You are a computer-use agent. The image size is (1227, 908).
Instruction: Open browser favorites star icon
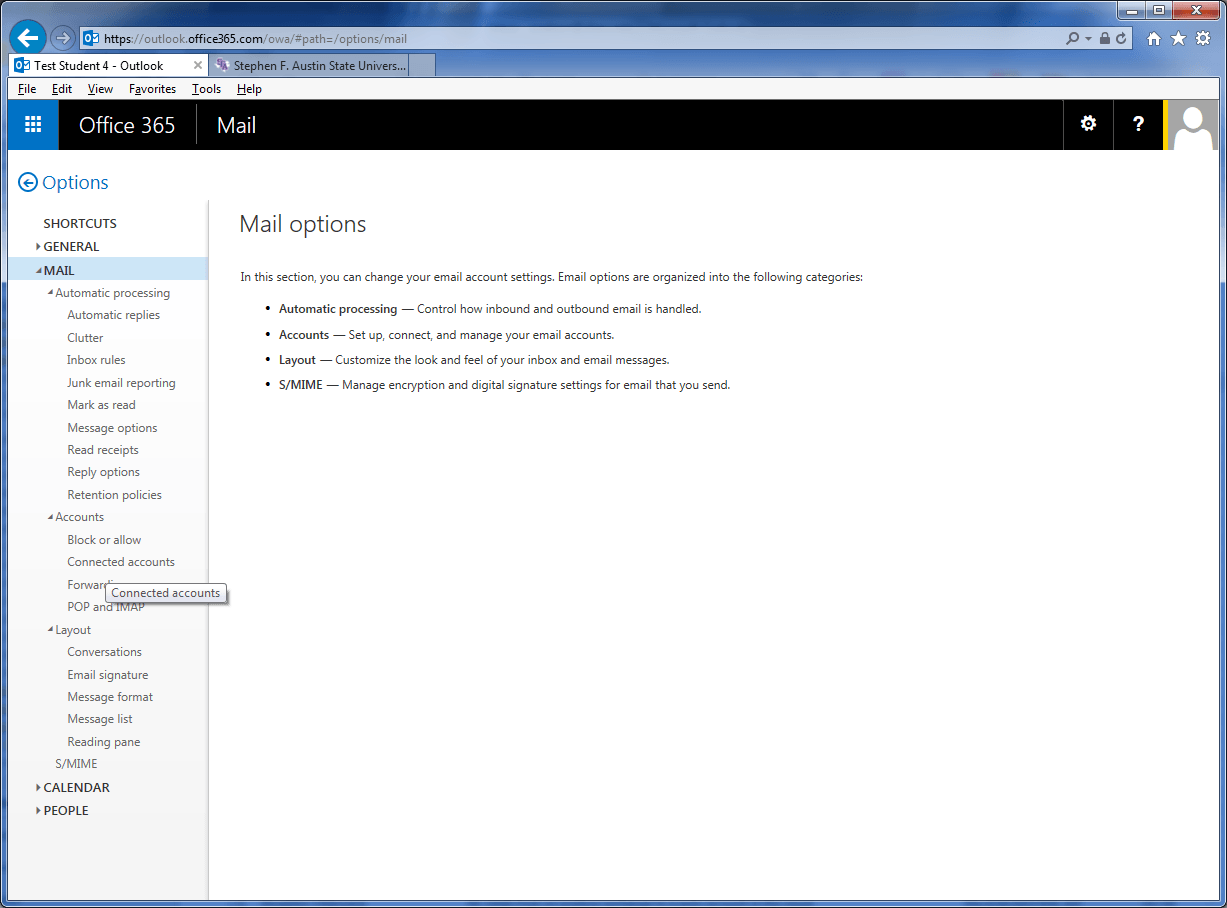click(x=1178, y=38)
